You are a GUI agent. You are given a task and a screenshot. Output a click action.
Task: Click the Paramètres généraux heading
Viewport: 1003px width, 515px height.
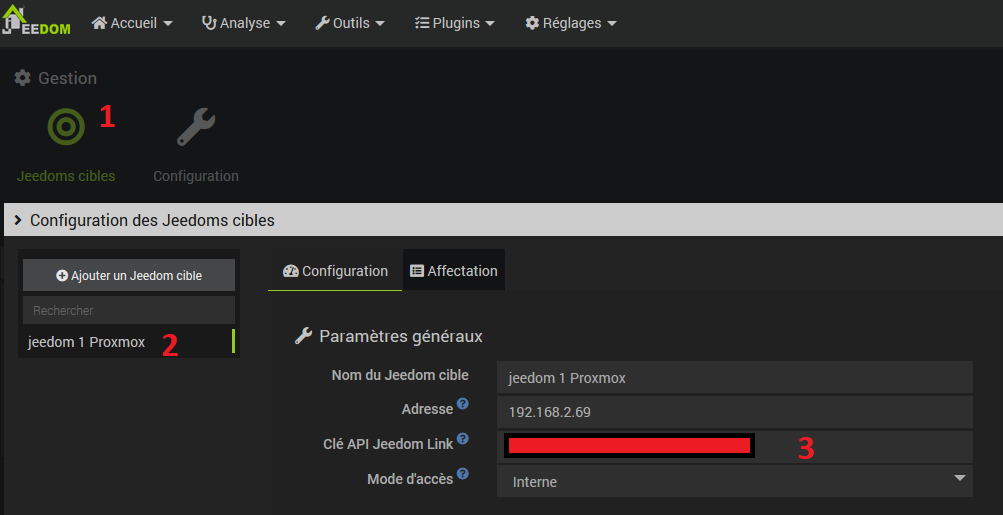coord(400,337)
